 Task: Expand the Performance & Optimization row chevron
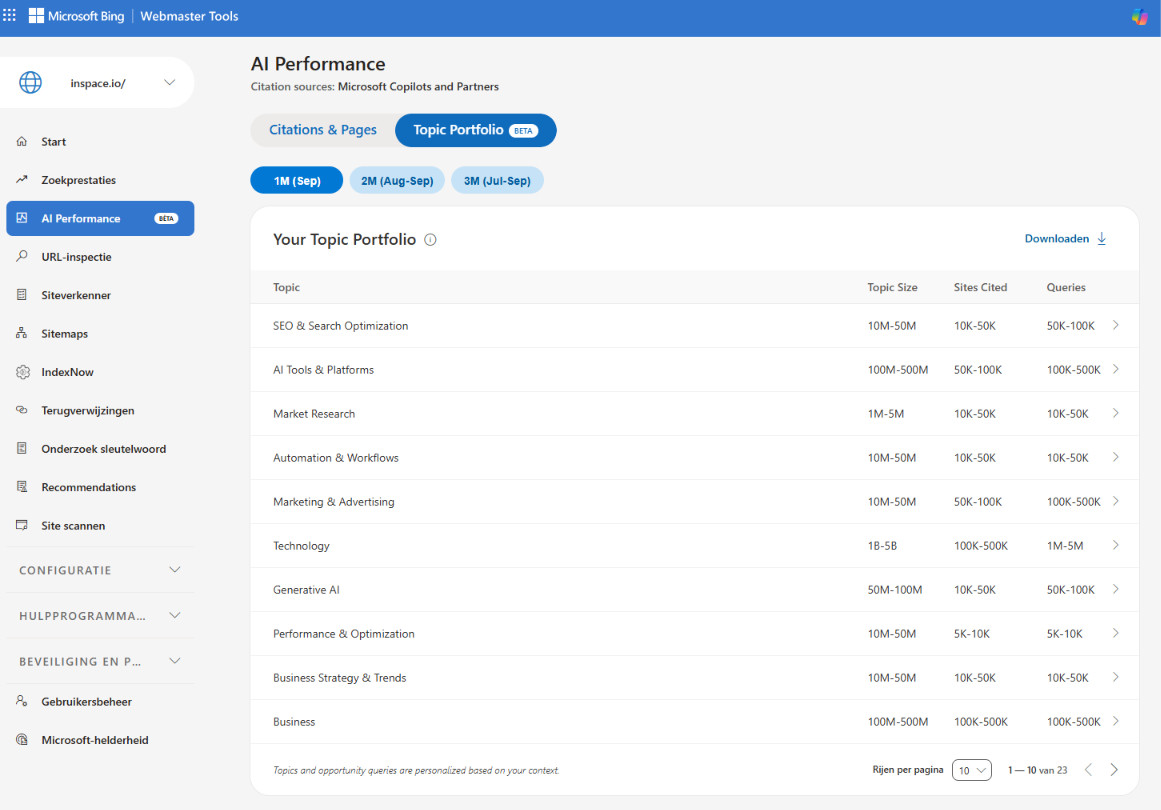1115,633
